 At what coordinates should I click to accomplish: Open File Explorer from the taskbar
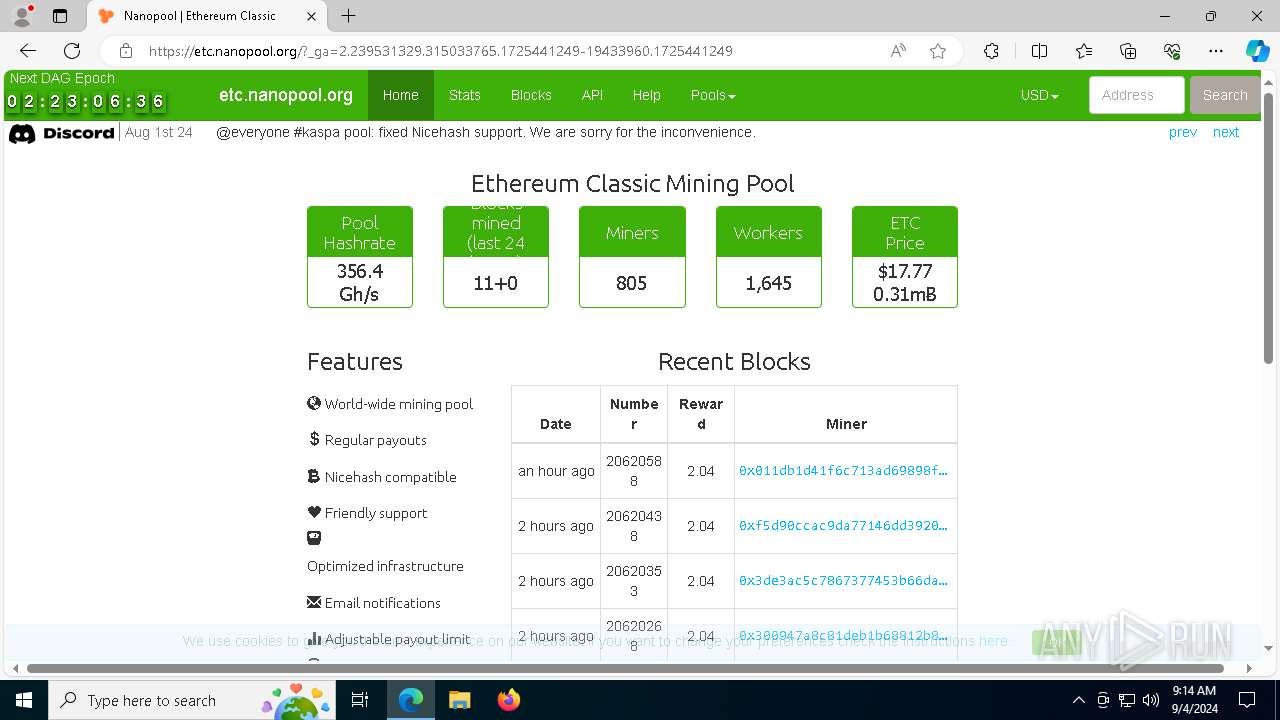tap(459, 700)
